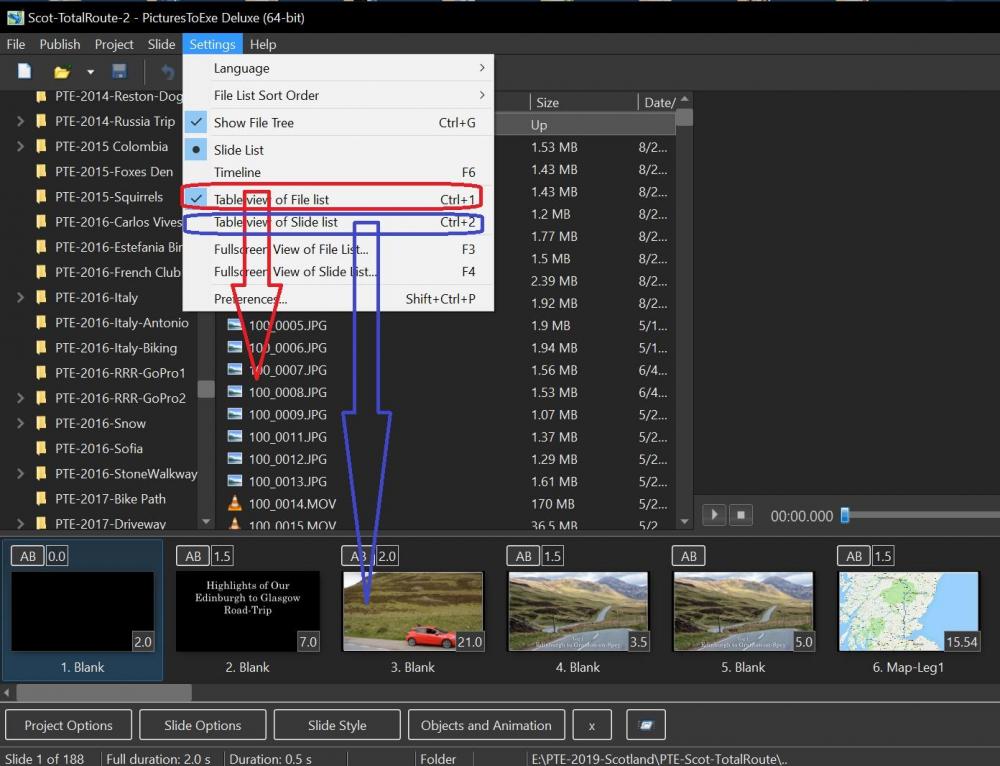
Task: Click the Open project folder icon
Action: [x=62, y=72]
